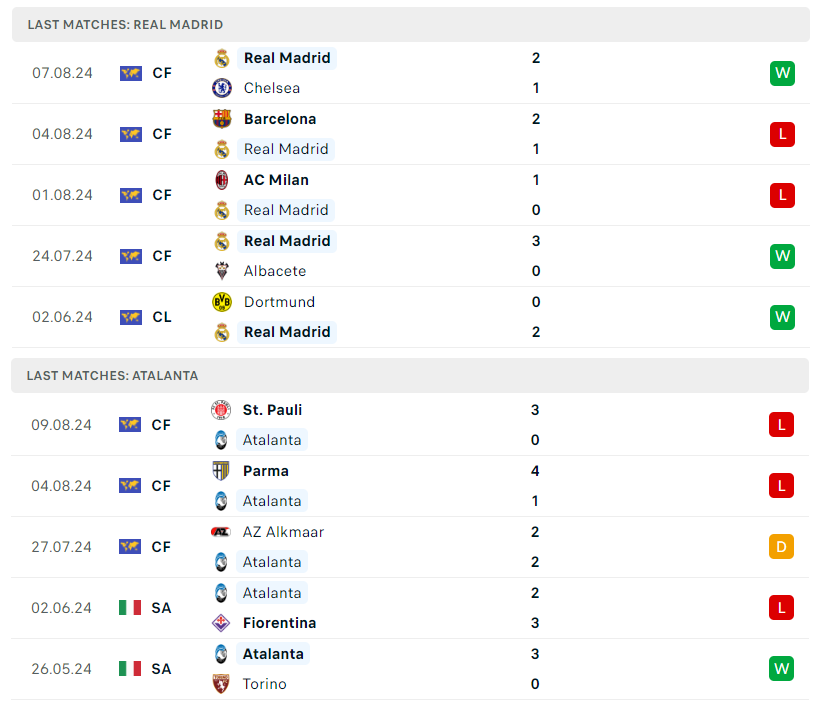Click the Dortmund BVB crest icon

click(221, 302)
